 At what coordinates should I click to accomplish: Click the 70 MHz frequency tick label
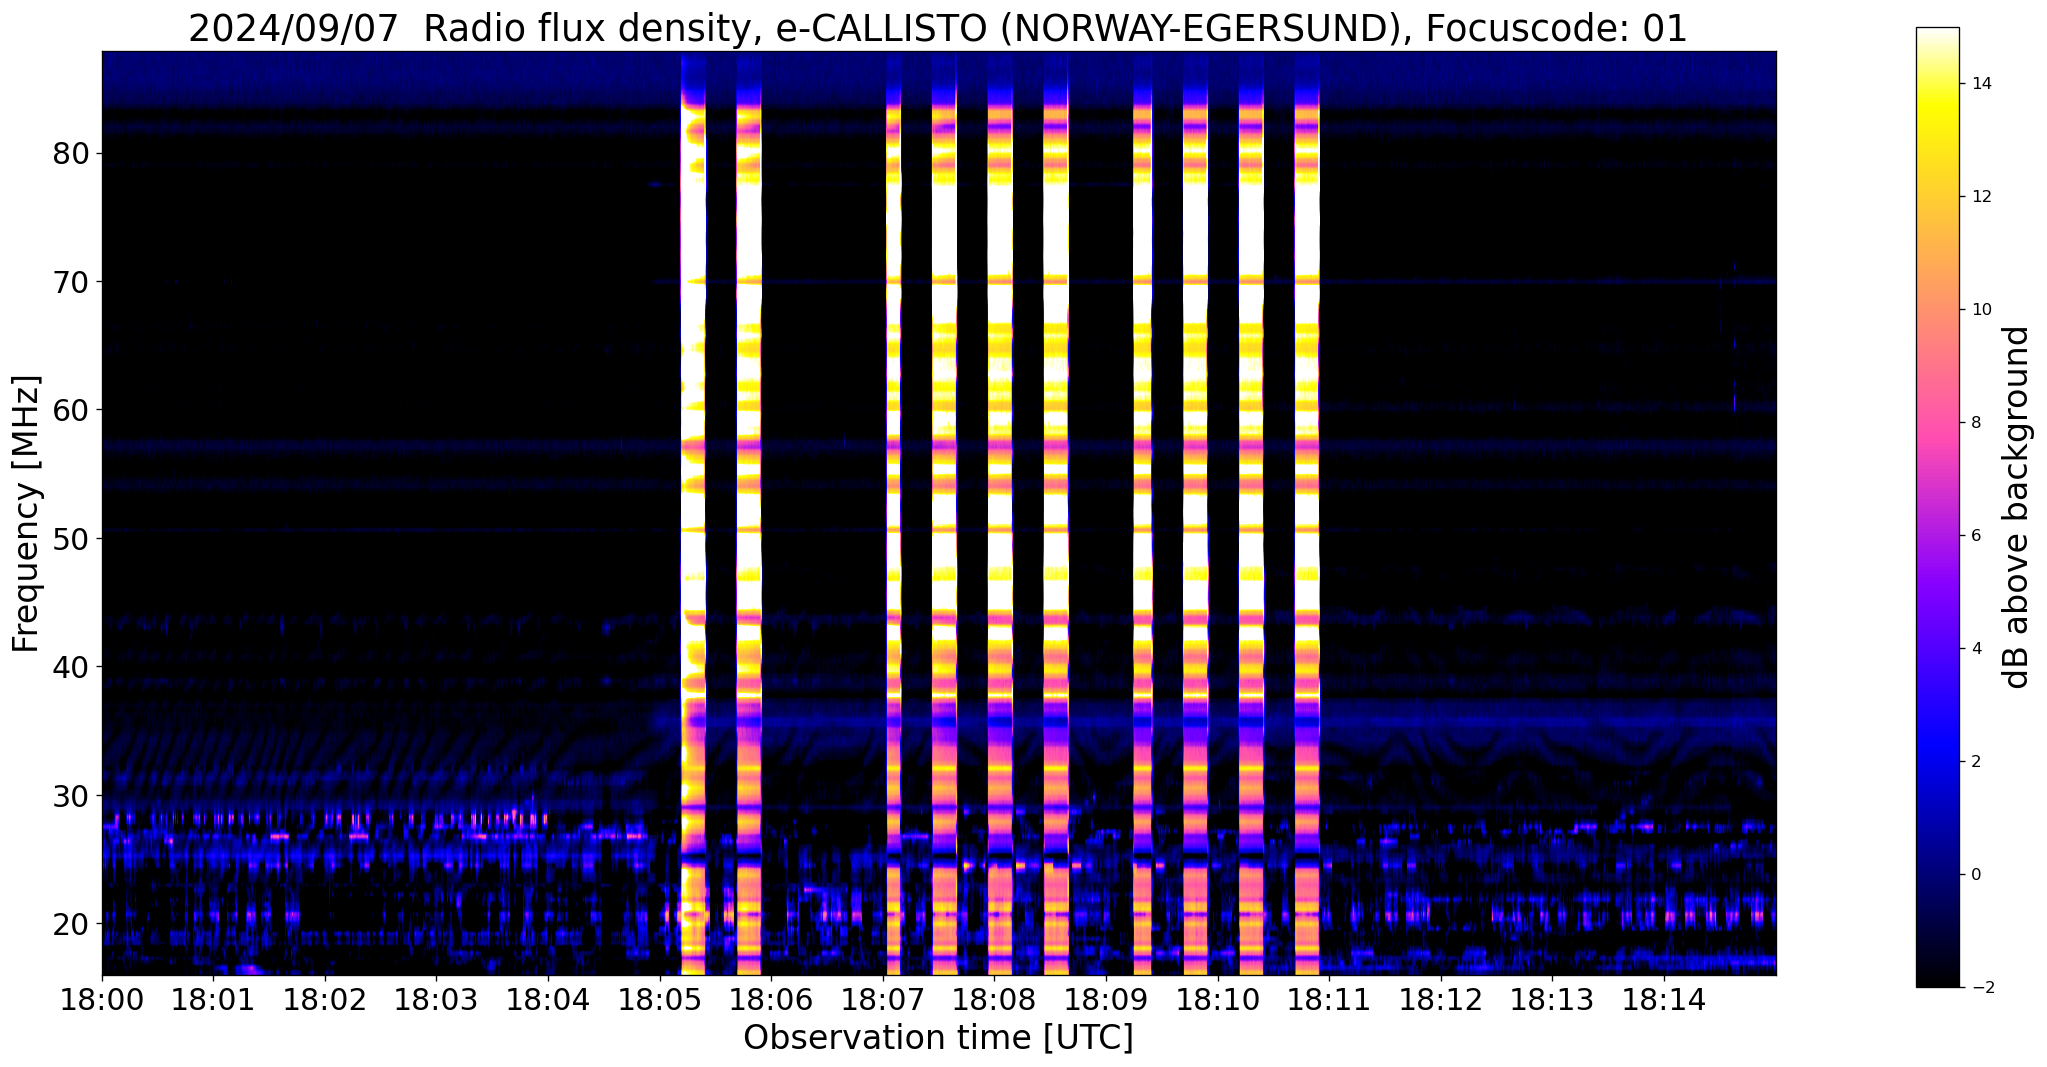(71, 282)
